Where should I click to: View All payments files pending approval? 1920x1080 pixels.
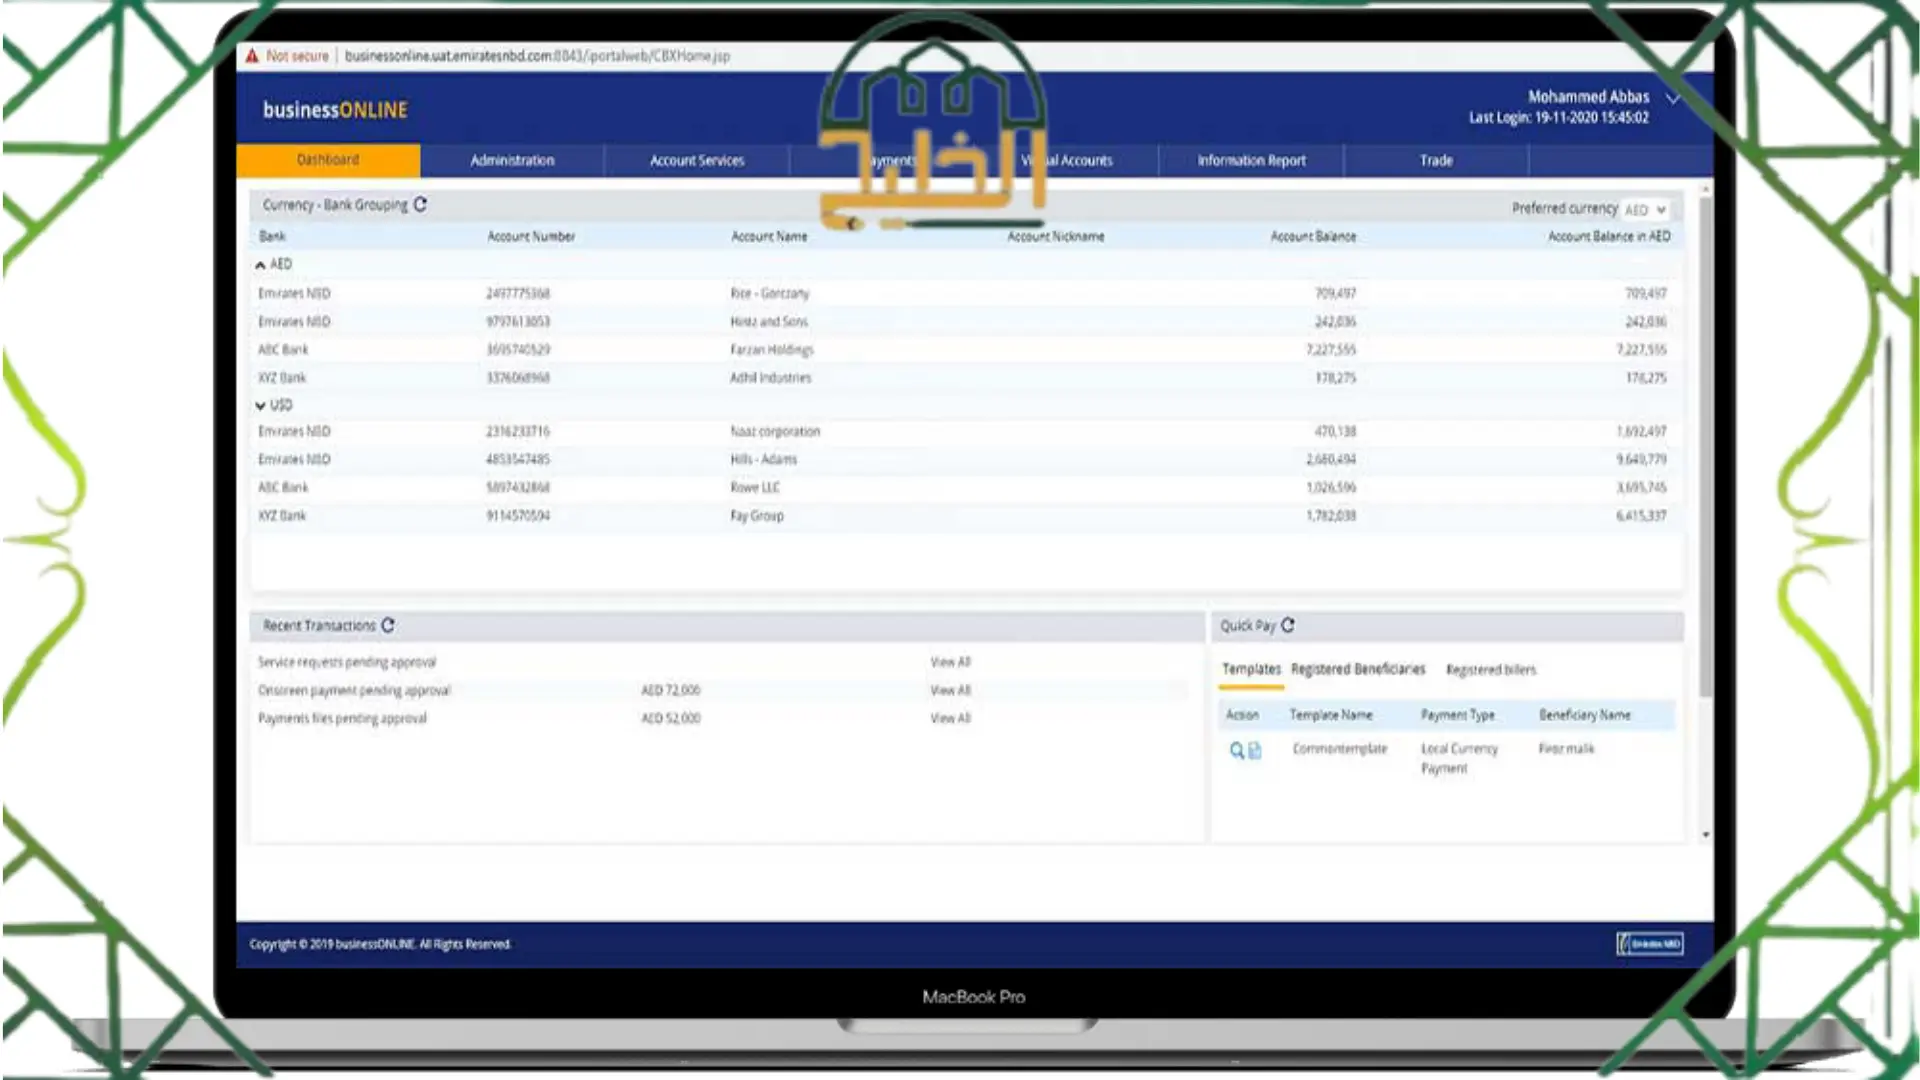(x=950, y=718)
